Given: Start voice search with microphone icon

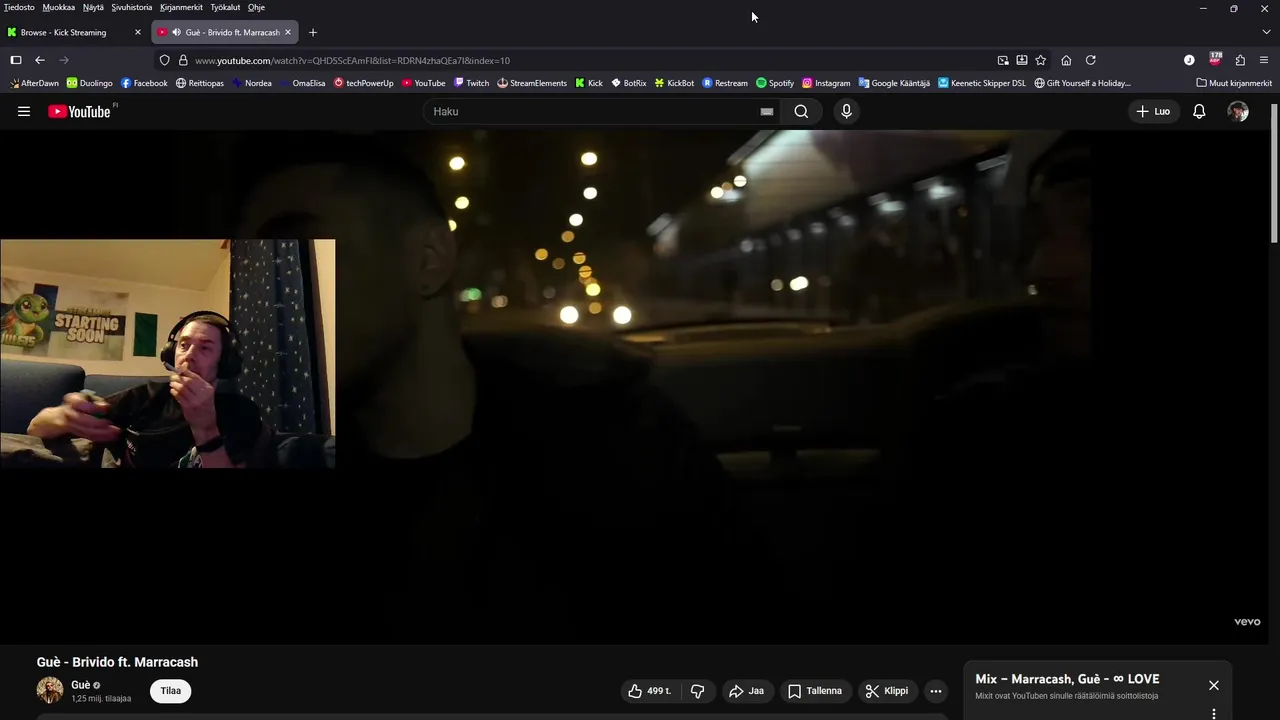Looking at the screenshot, I should [x=846, y=111].
